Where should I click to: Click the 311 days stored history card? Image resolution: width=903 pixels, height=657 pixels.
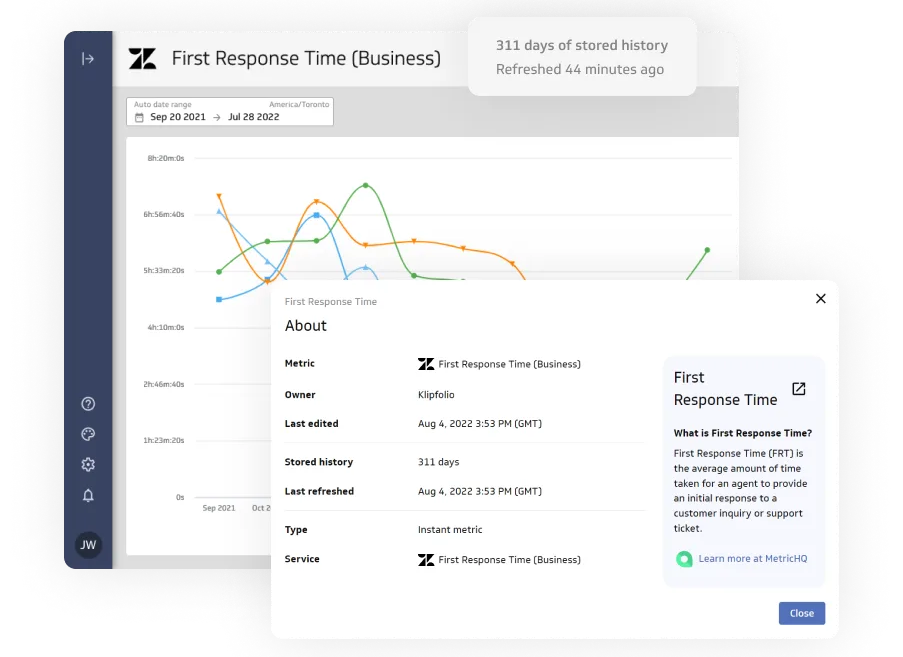tap(582, 57)
